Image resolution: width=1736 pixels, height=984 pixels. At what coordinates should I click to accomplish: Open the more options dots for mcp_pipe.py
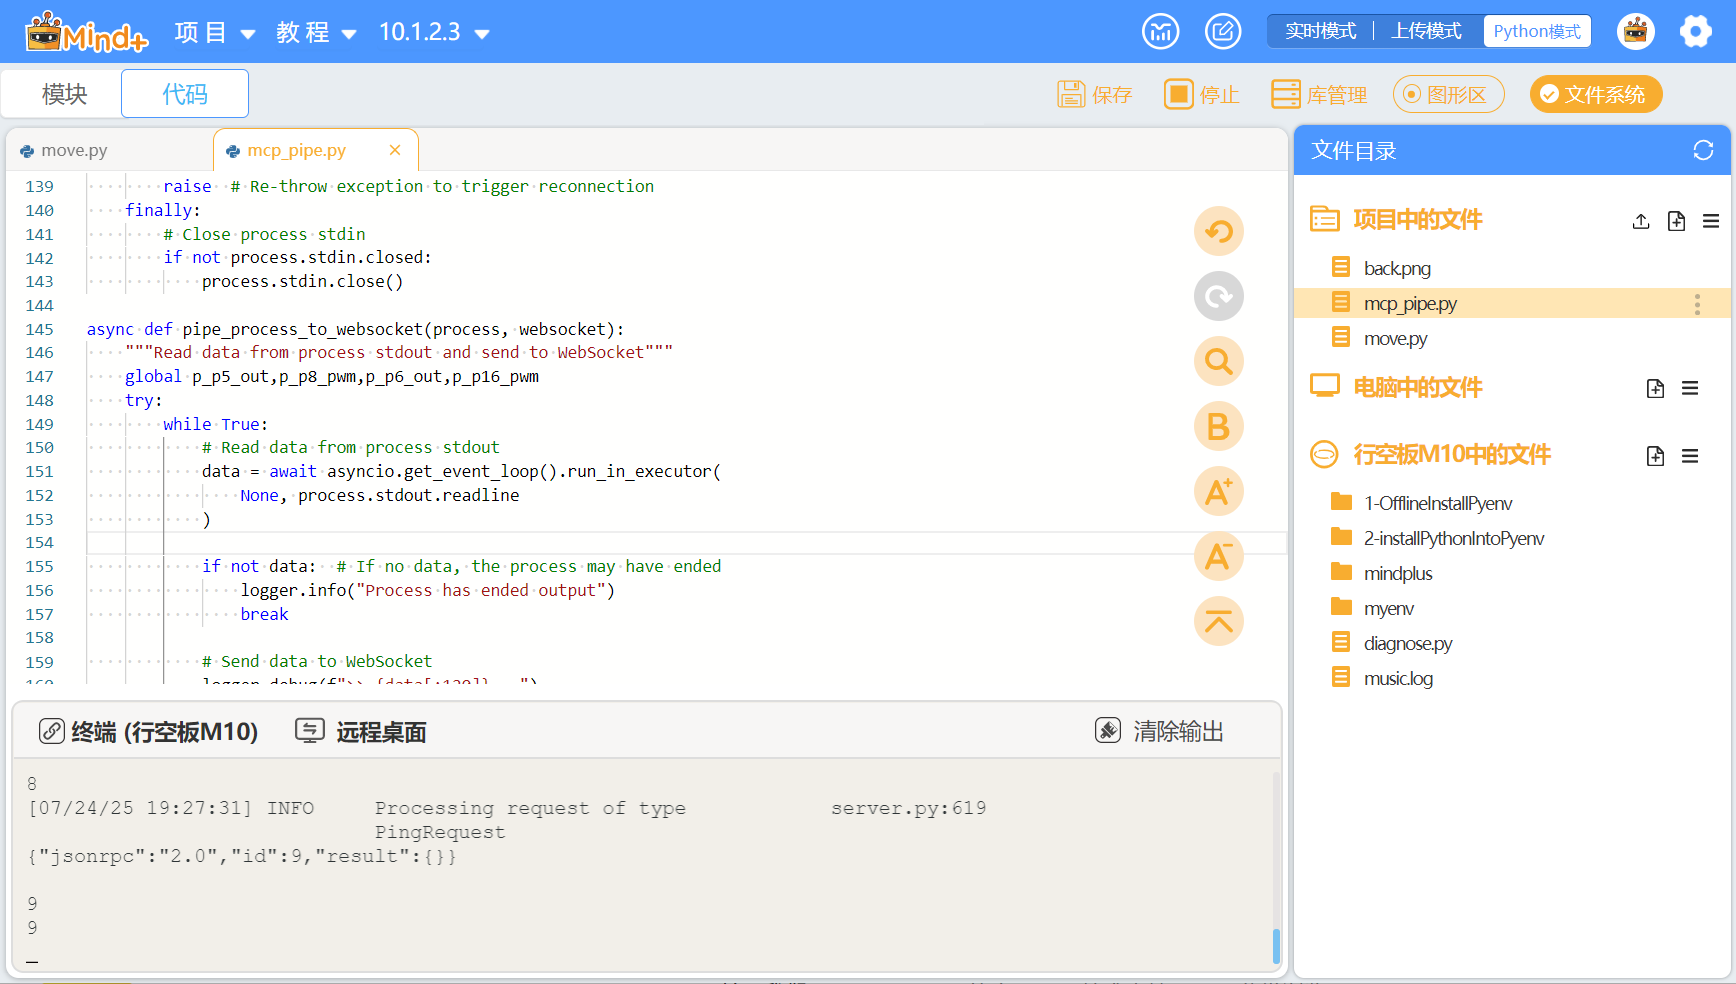[1697, 304]
